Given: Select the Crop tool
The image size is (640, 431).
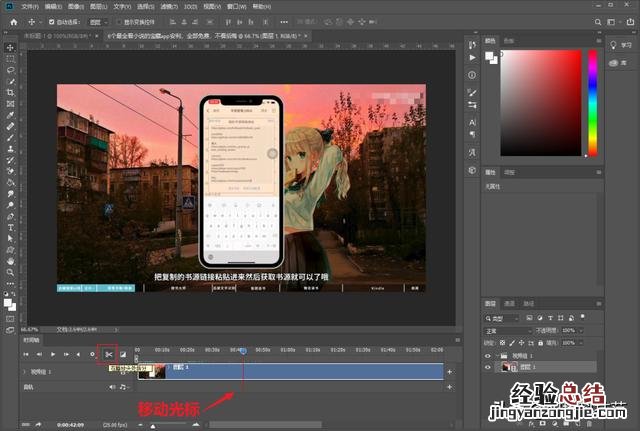Looking at the screenshot, I should pyautogui.click(x=11, y=92).
